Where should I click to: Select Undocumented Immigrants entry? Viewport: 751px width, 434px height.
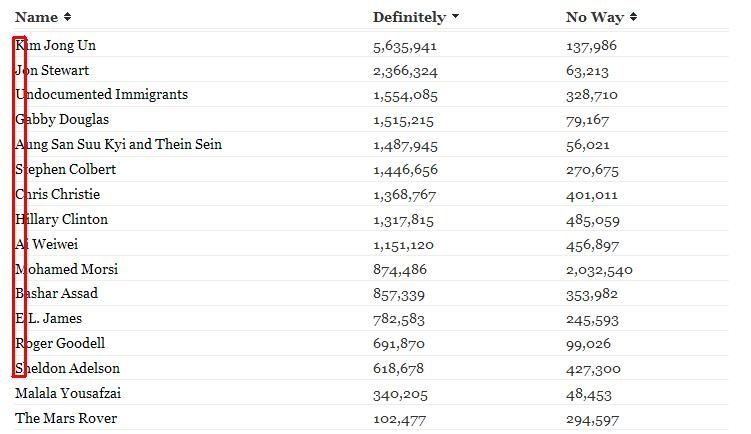coord(101,94)
